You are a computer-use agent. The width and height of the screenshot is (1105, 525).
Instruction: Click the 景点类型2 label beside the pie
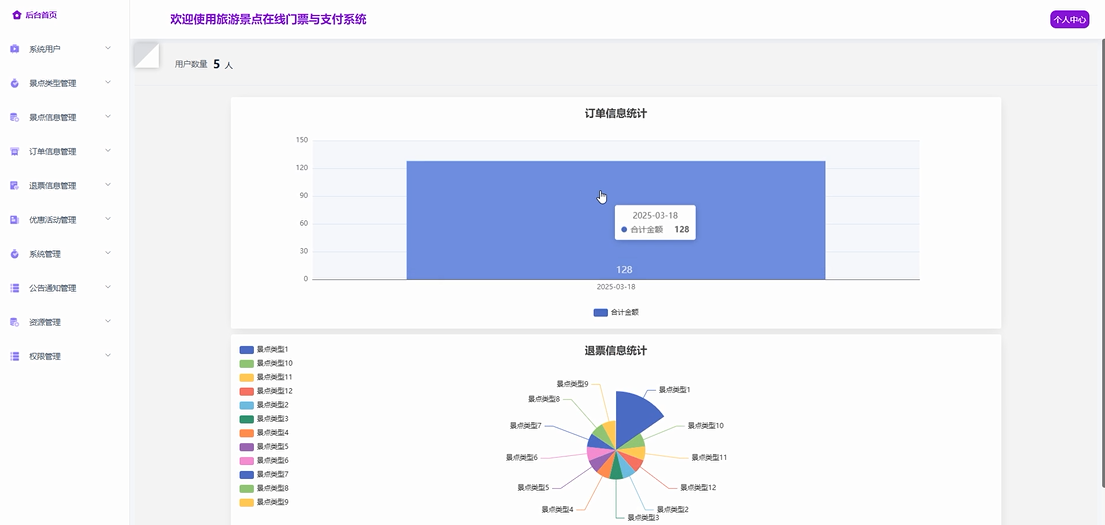click(x=672, y=509)
